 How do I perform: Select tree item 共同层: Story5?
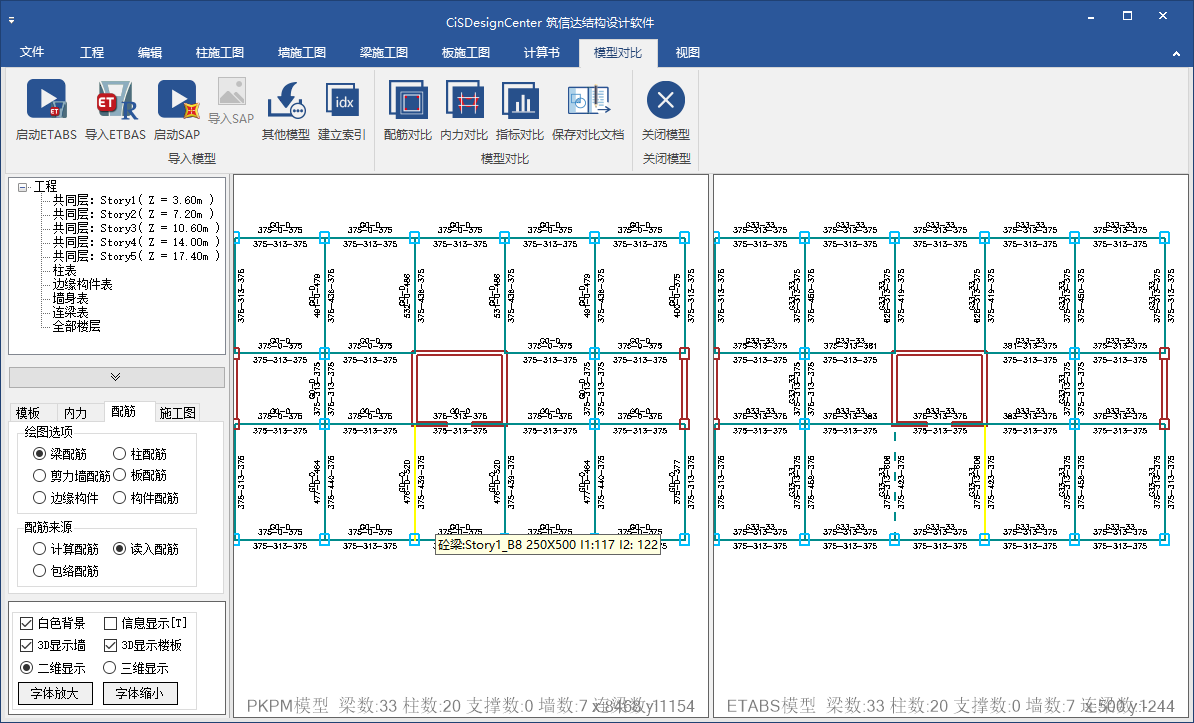(136, 256)
